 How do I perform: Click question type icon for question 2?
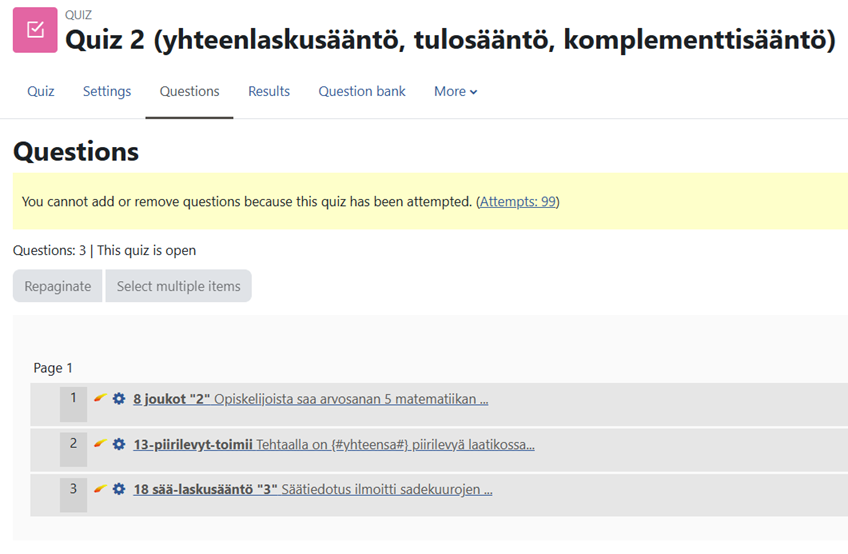point(100,444)
